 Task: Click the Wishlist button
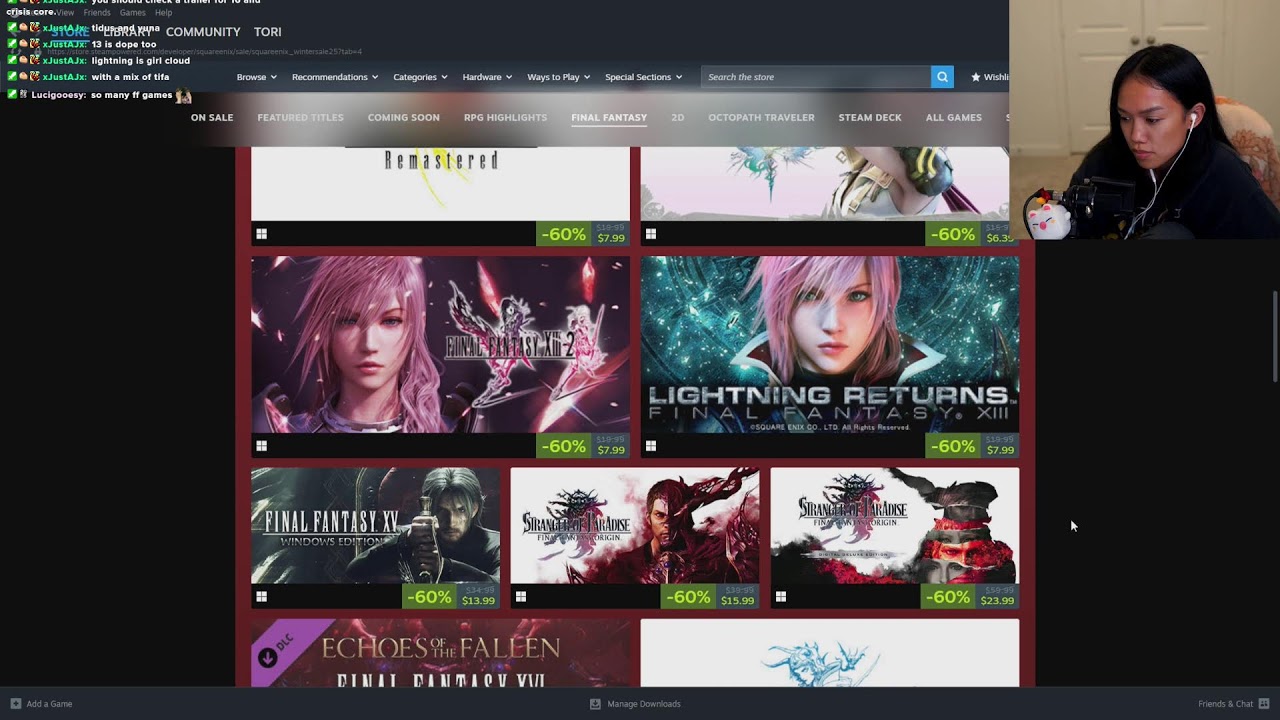pos(989,77)
